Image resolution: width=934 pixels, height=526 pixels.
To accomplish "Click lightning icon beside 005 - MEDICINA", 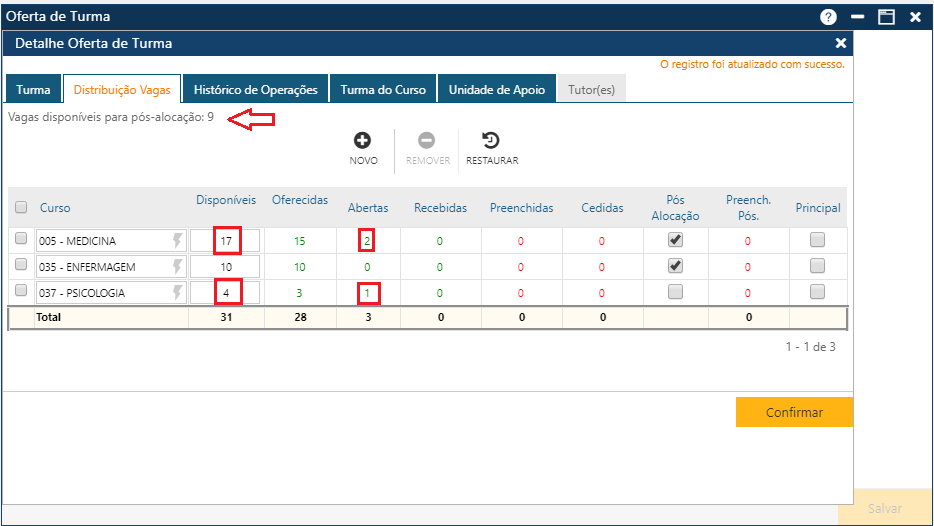I will pos(178,241).
